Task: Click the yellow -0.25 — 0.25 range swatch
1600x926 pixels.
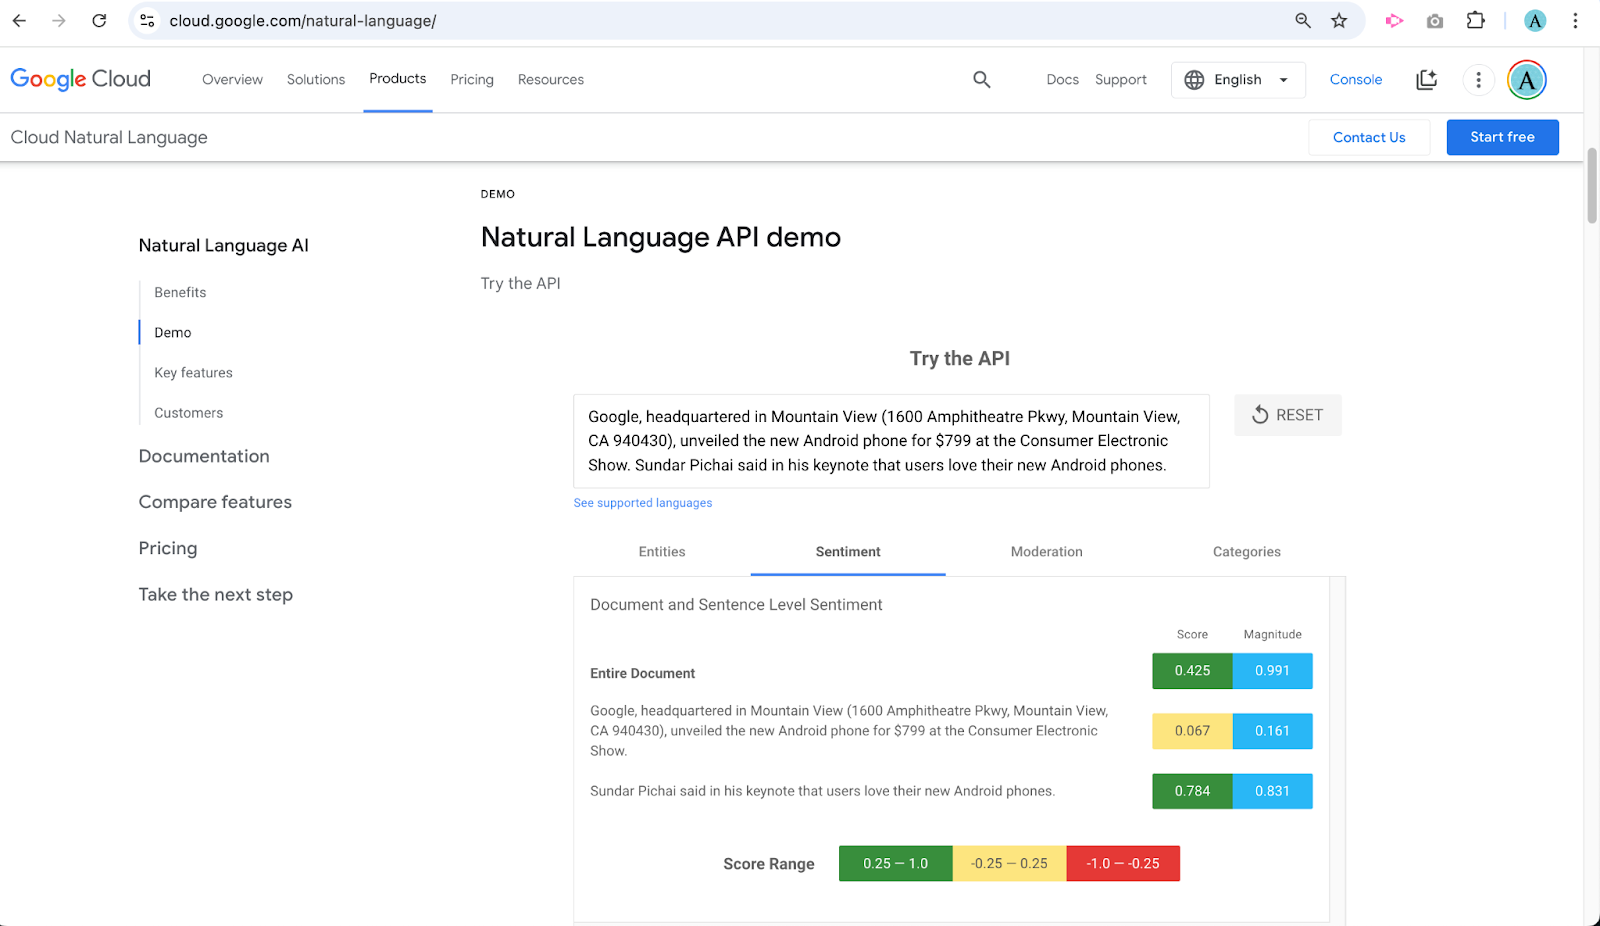Action: pos(1010,864)
